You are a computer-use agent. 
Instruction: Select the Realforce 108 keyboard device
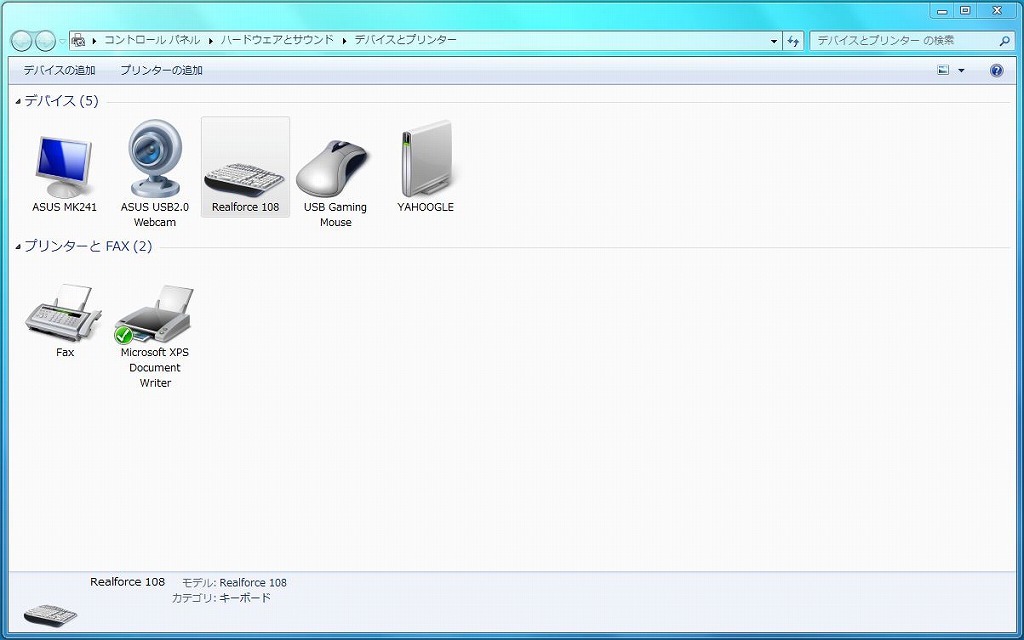246,167
